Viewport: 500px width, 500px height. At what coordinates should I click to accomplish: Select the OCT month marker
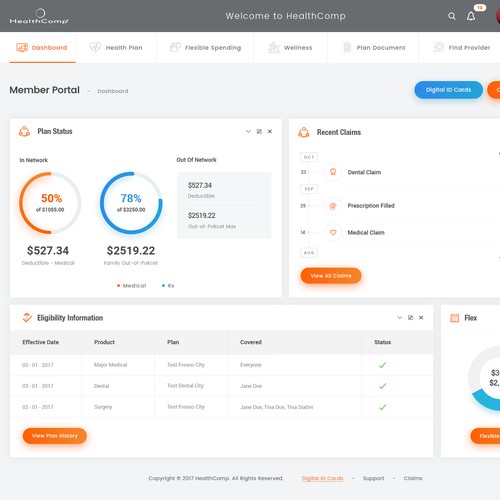[309, 157]
